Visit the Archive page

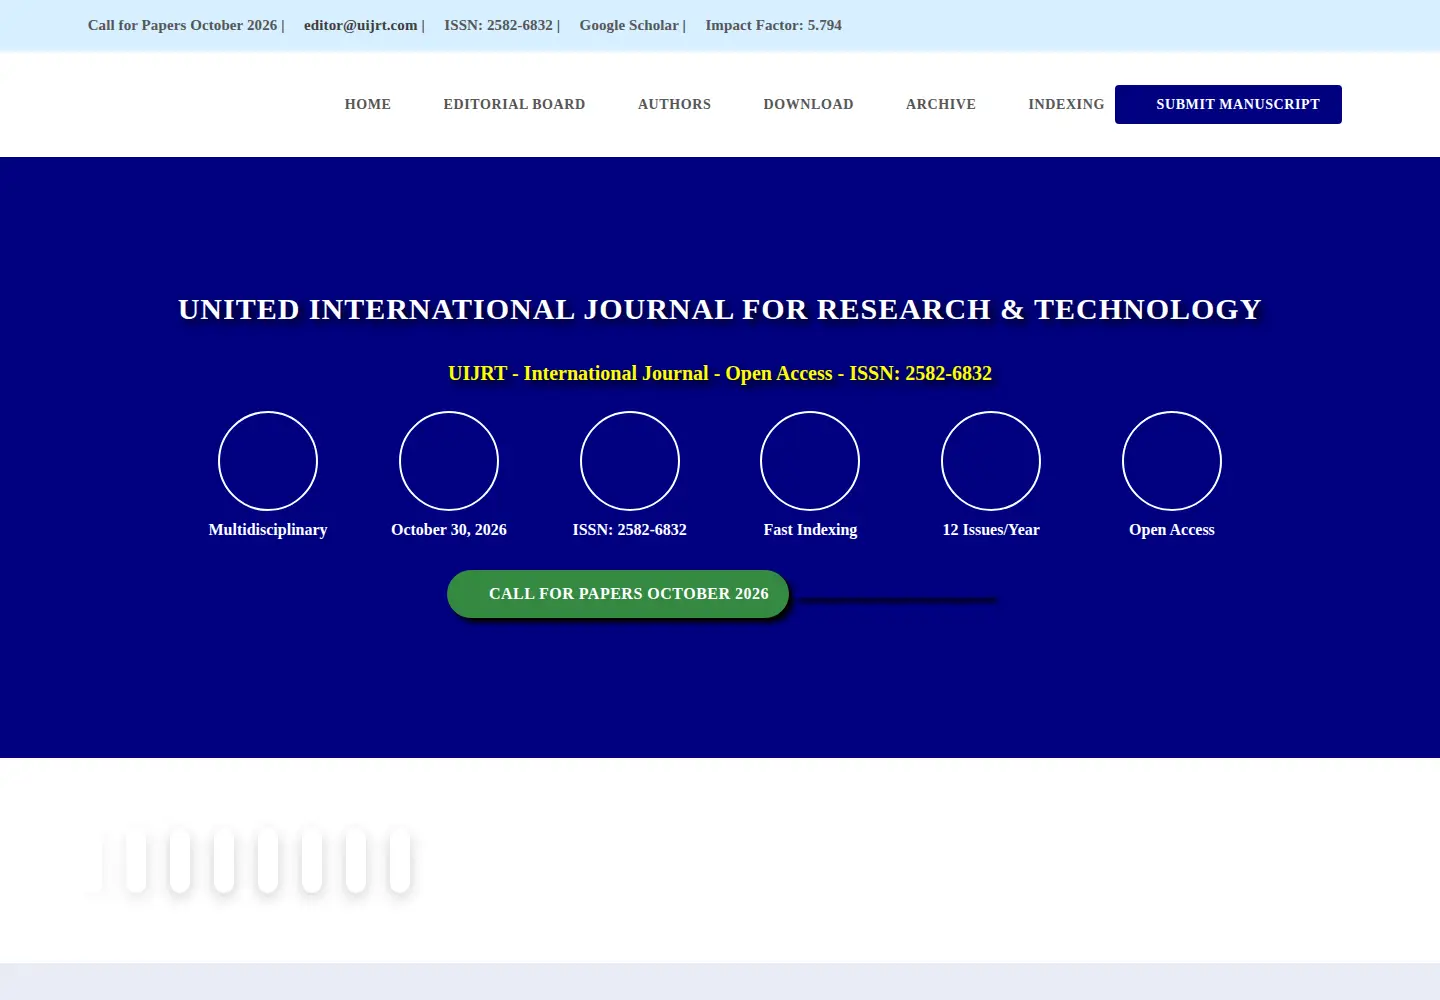tap(940, 104)
